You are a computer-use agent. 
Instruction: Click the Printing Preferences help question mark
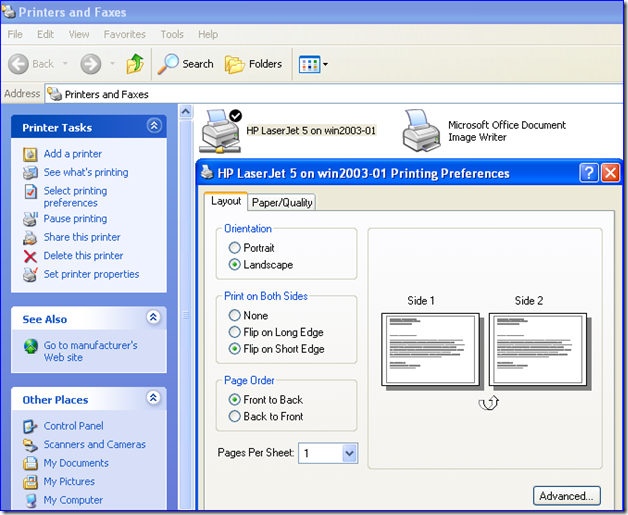589,173
